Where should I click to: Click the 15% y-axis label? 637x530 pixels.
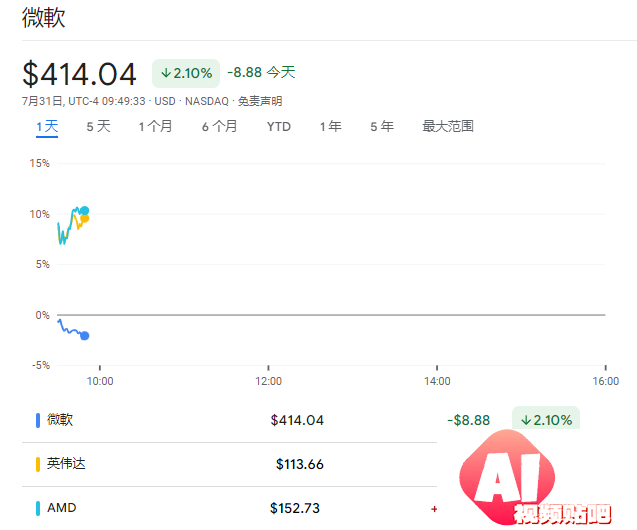pos(39,163)
